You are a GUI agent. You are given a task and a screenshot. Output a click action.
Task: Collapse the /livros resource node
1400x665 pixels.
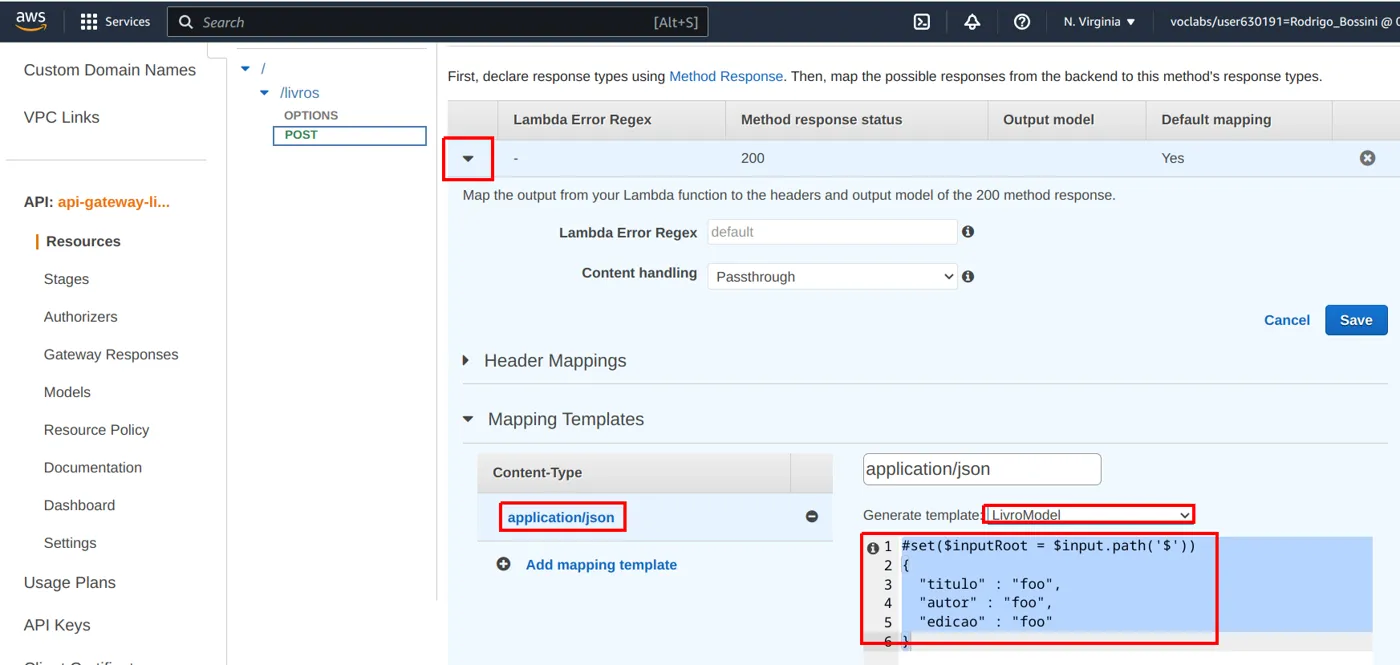(x=264, y=93)
